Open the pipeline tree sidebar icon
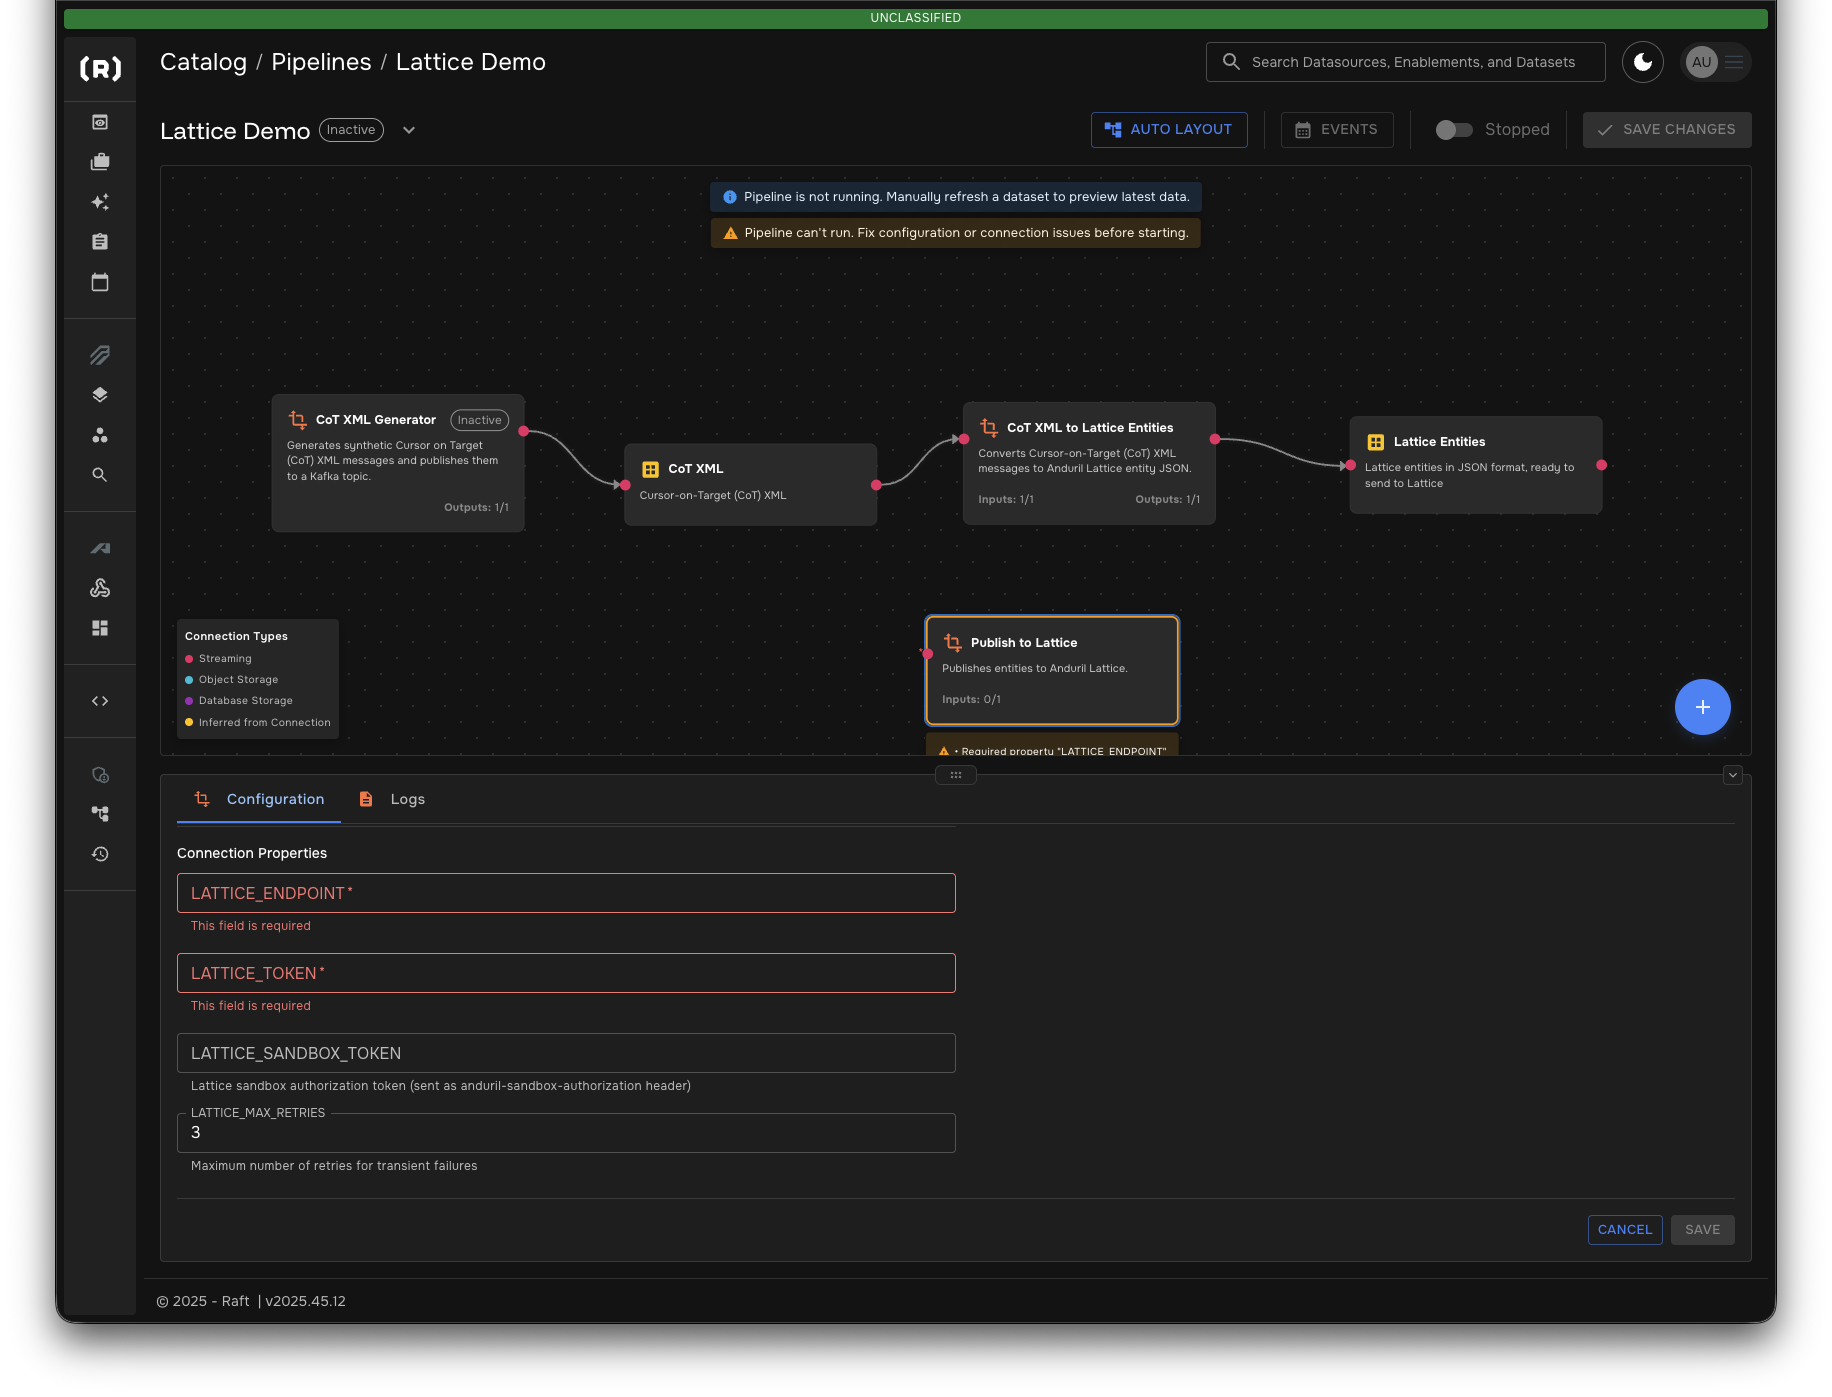 pos(100,814)
